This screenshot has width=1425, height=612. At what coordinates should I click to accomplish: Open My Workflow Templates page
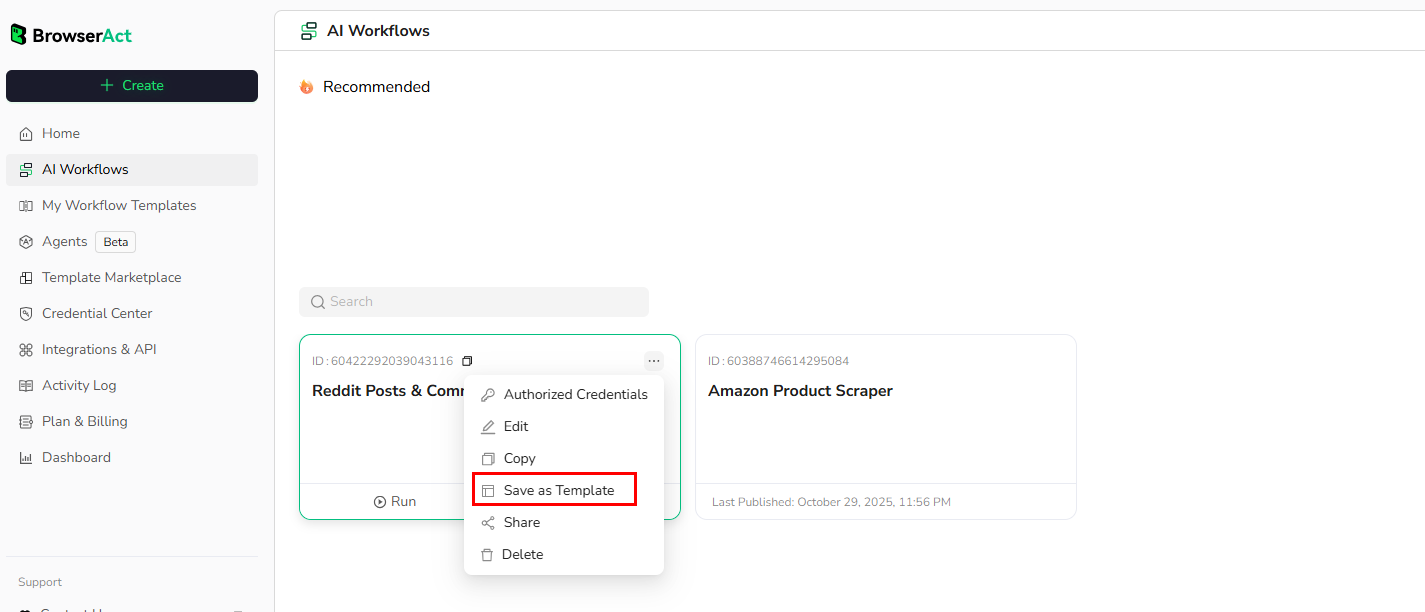[118, 206]
